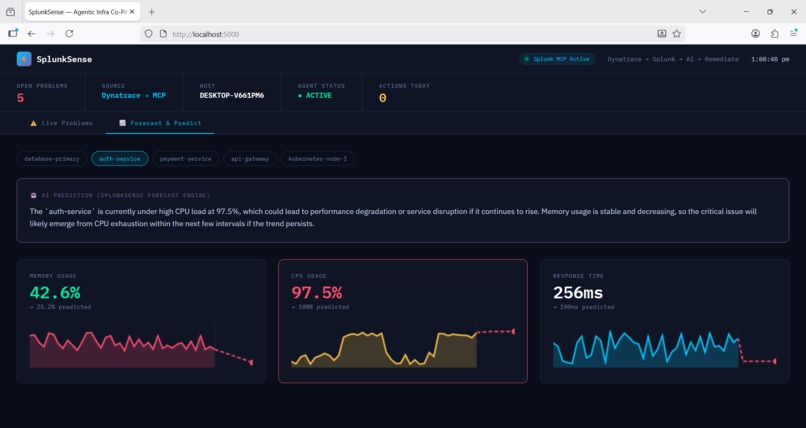Click the open problems count 5
This screenshot has width=806, height=428.
(21, 98)
